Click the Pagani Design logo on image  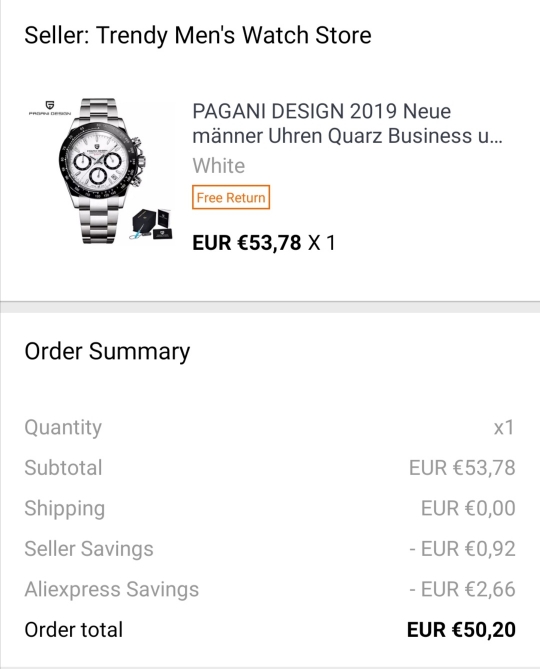click(x=50, y=108)
